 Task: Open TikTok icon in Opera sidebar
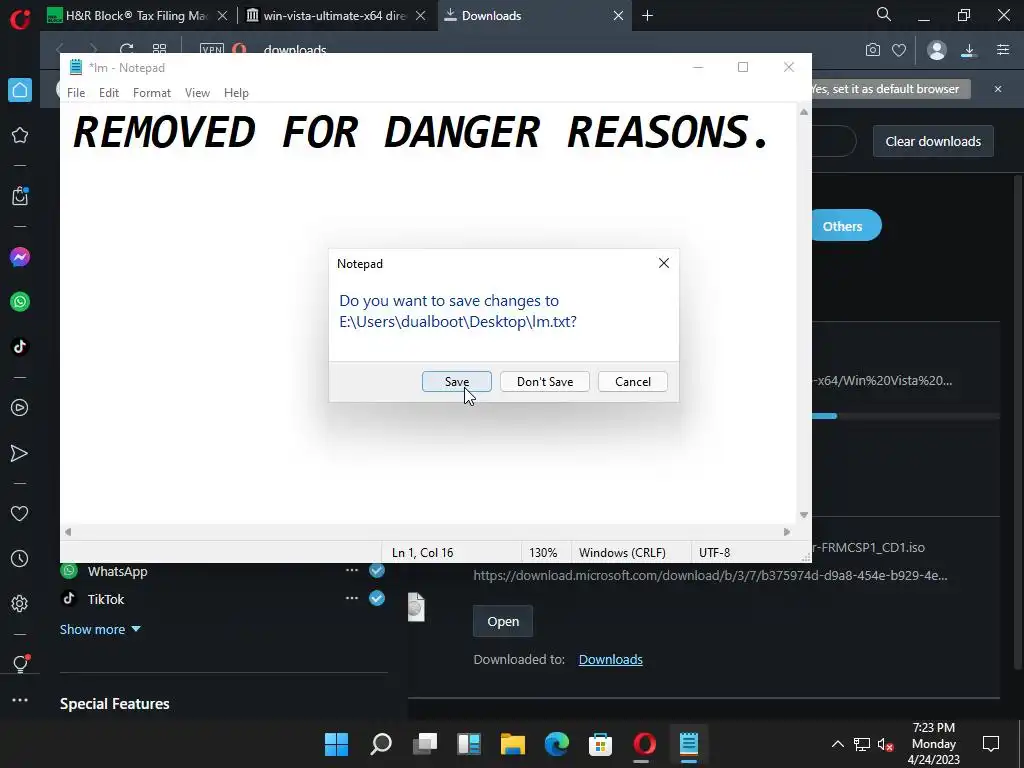point(20,347)
